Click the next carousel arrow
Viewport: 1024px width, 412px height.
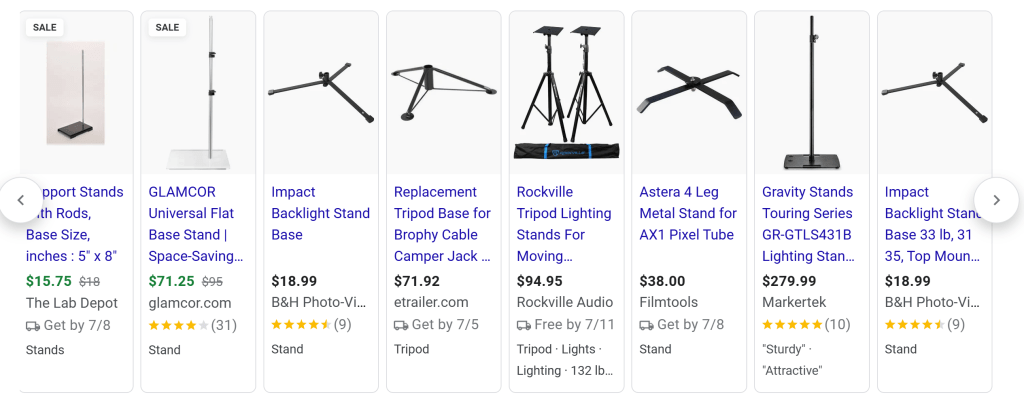(996, 200)
